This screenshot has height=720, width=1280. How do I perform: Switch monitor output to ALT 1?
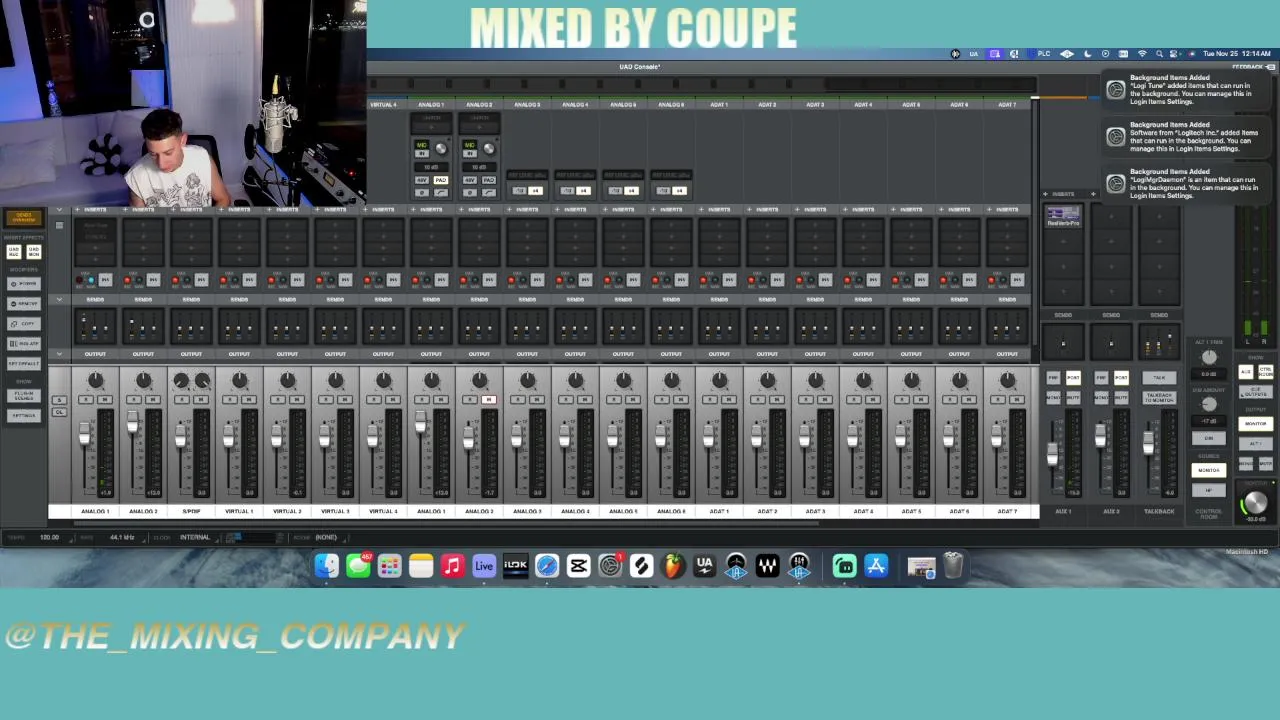[x=1255, y=443]
